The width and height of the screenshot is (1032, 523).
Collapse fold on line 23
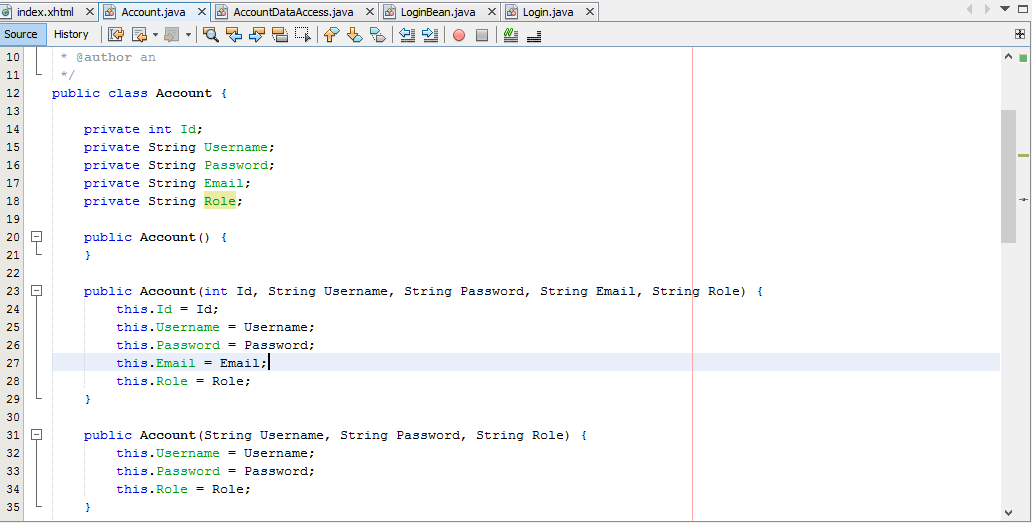point(37,290)
